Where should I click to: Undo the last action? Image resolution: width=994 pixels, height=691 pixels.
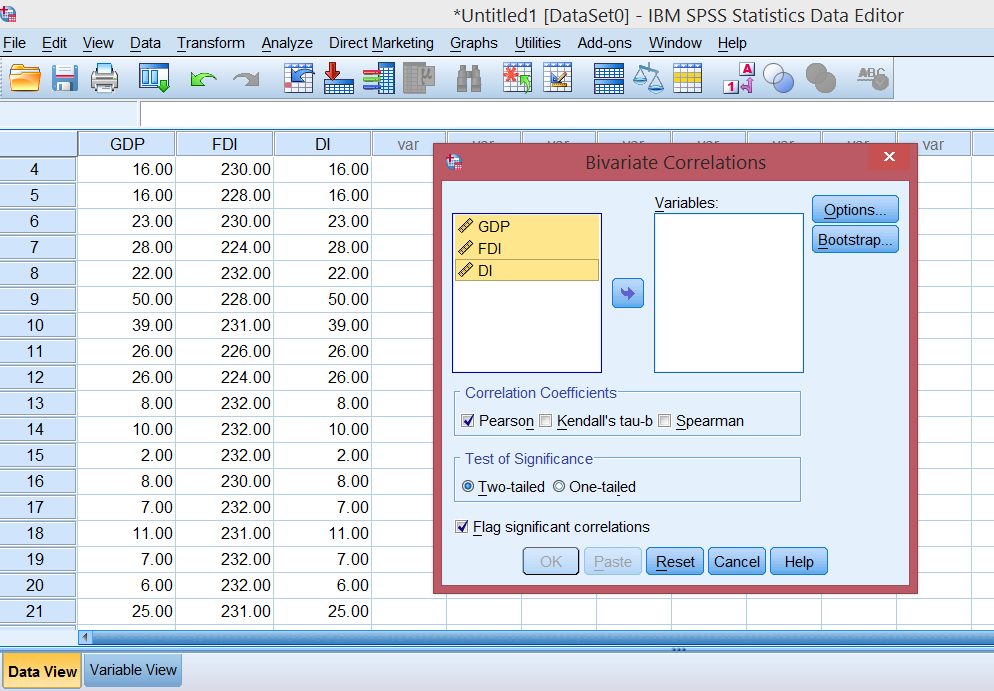[203, 80]
